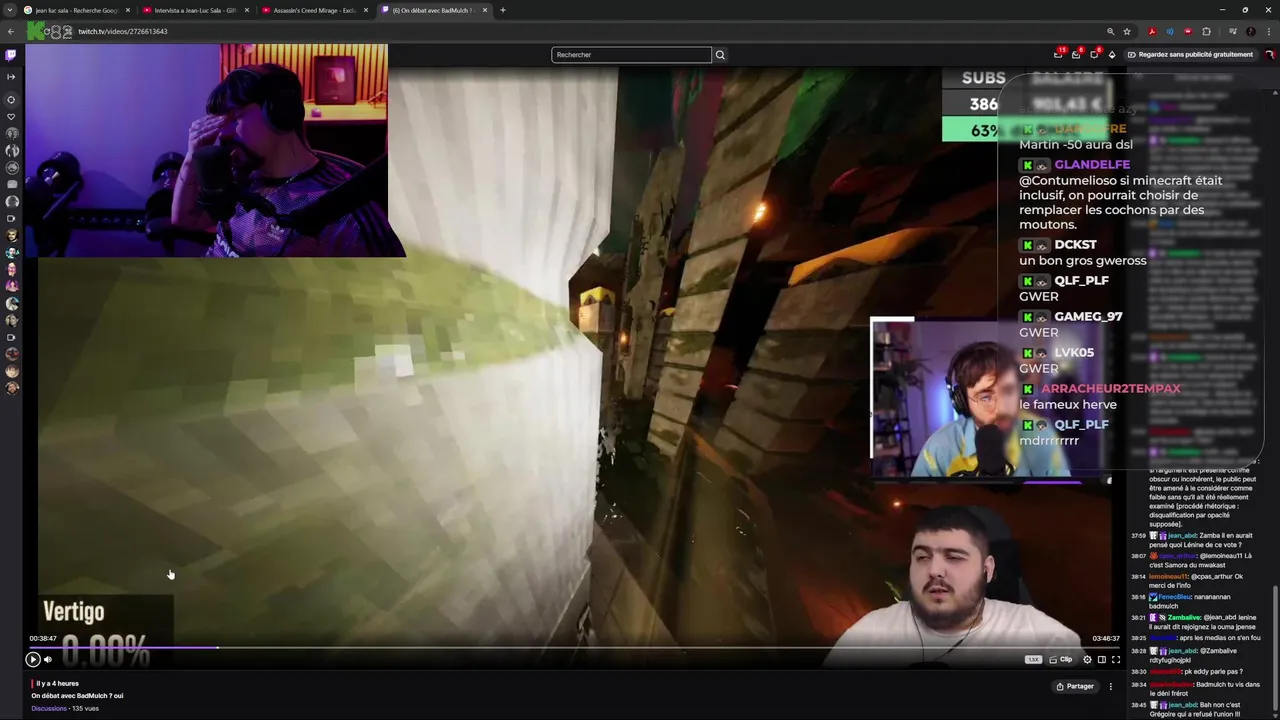Open Twitch user avatar menu
Viewport: 1280px width, 720px height.
pos(1269,54)
